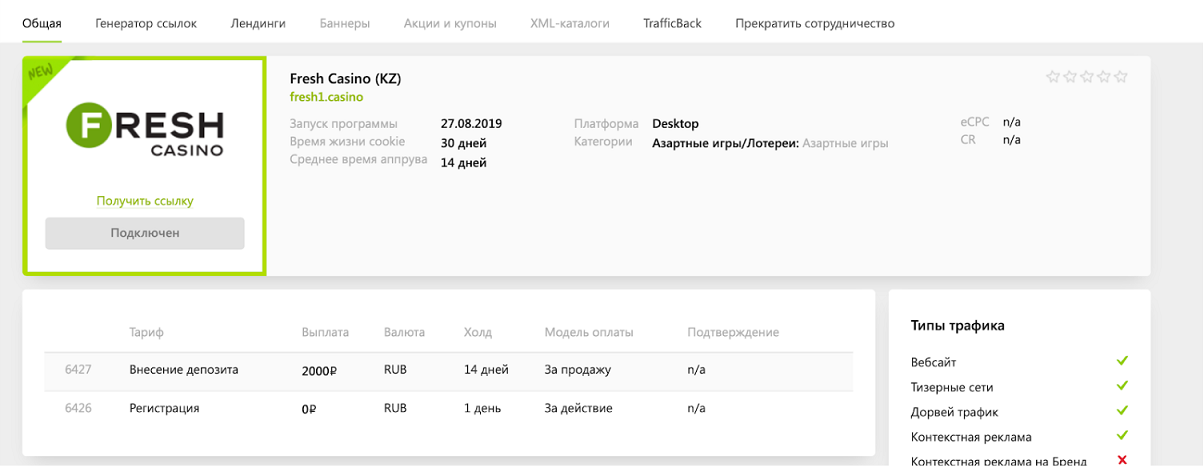Click the Подтверждение column header

(733, 332)
